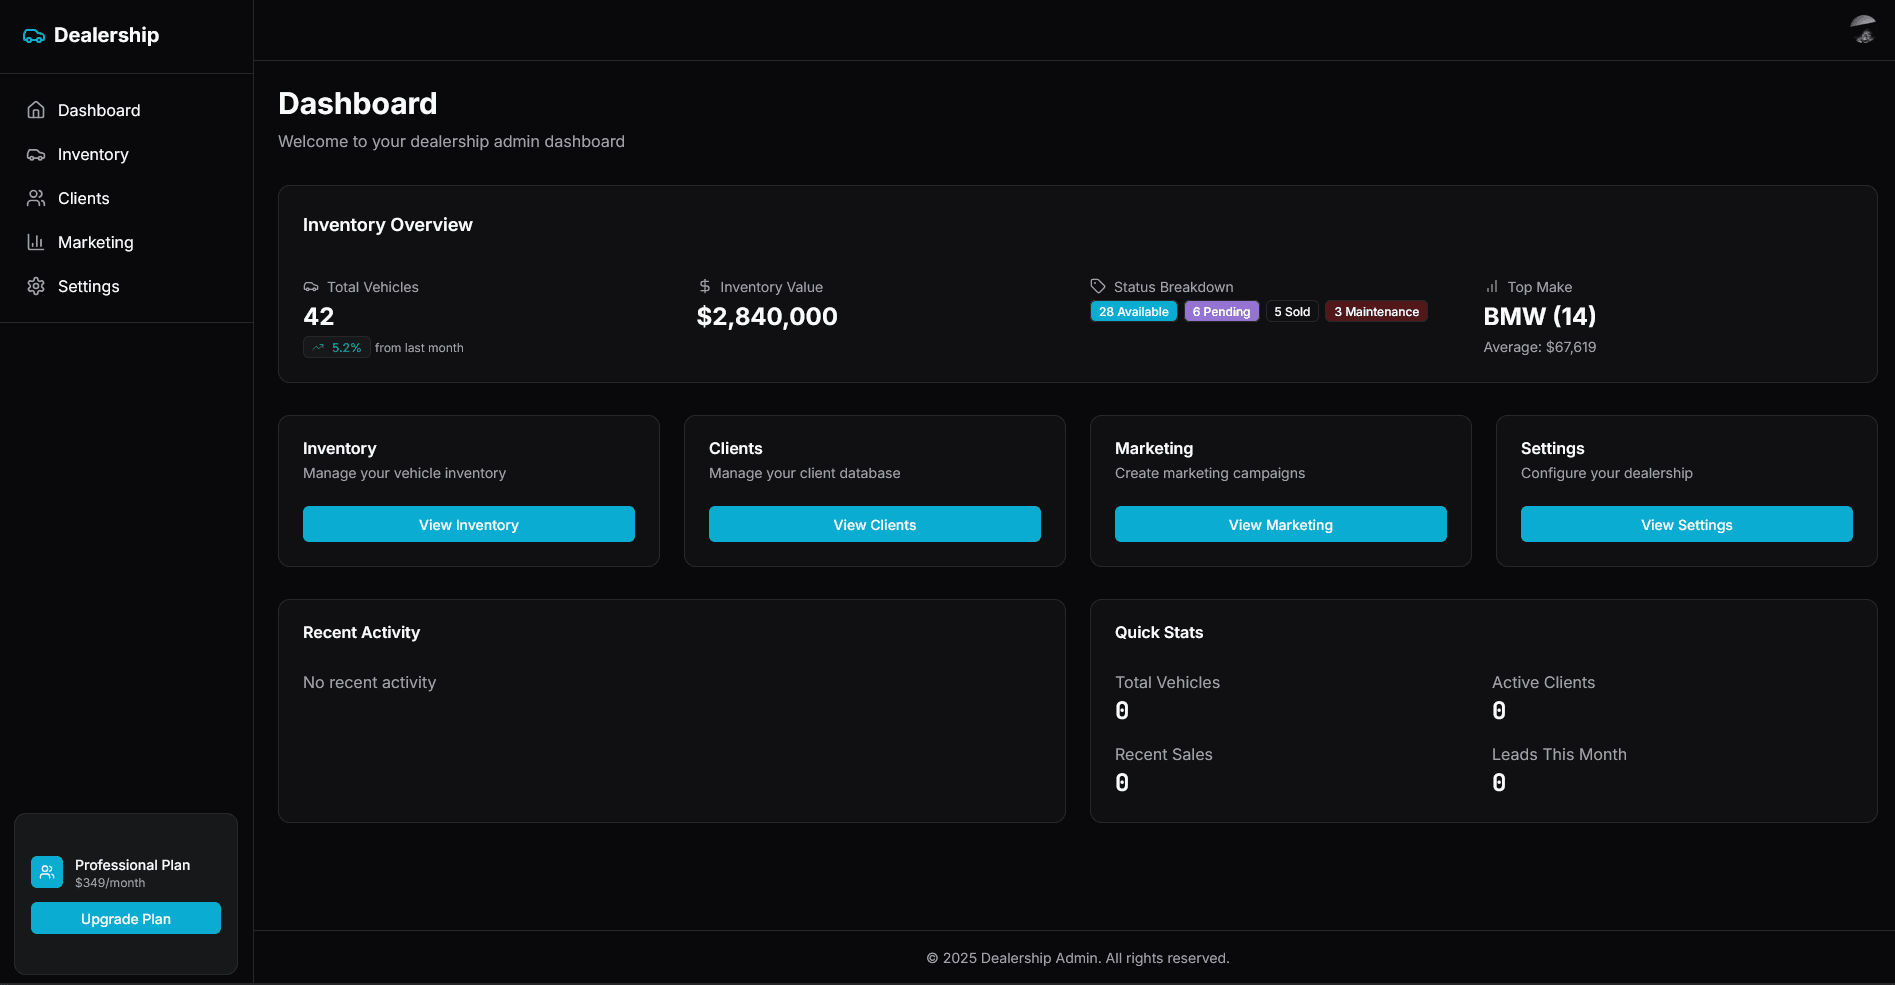Click the tag icon beside Status Breakdown

1098,286
